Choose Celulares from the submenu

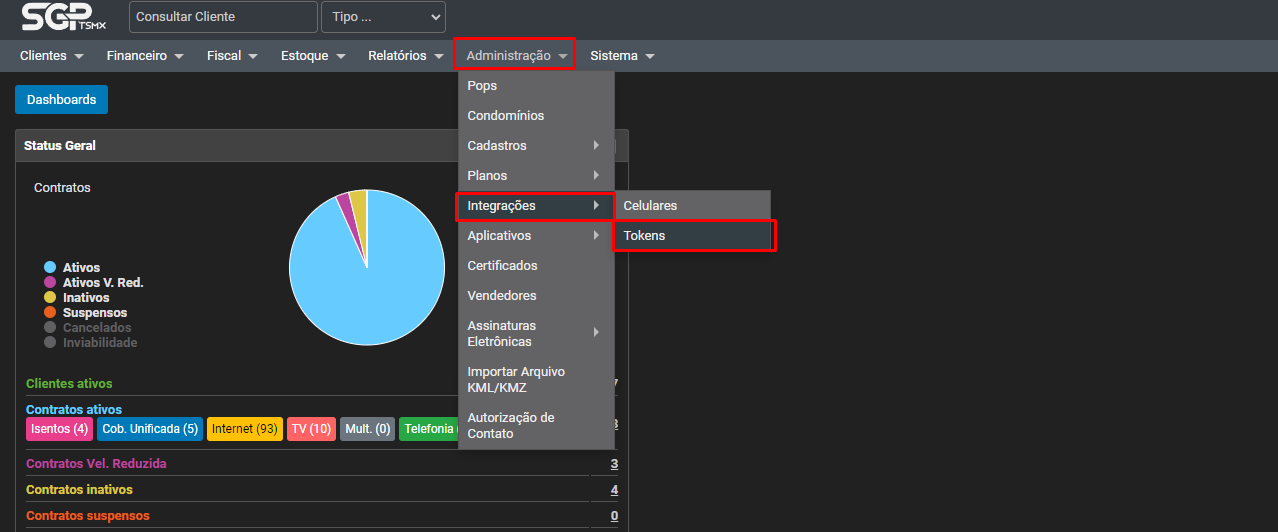(693, 206)
